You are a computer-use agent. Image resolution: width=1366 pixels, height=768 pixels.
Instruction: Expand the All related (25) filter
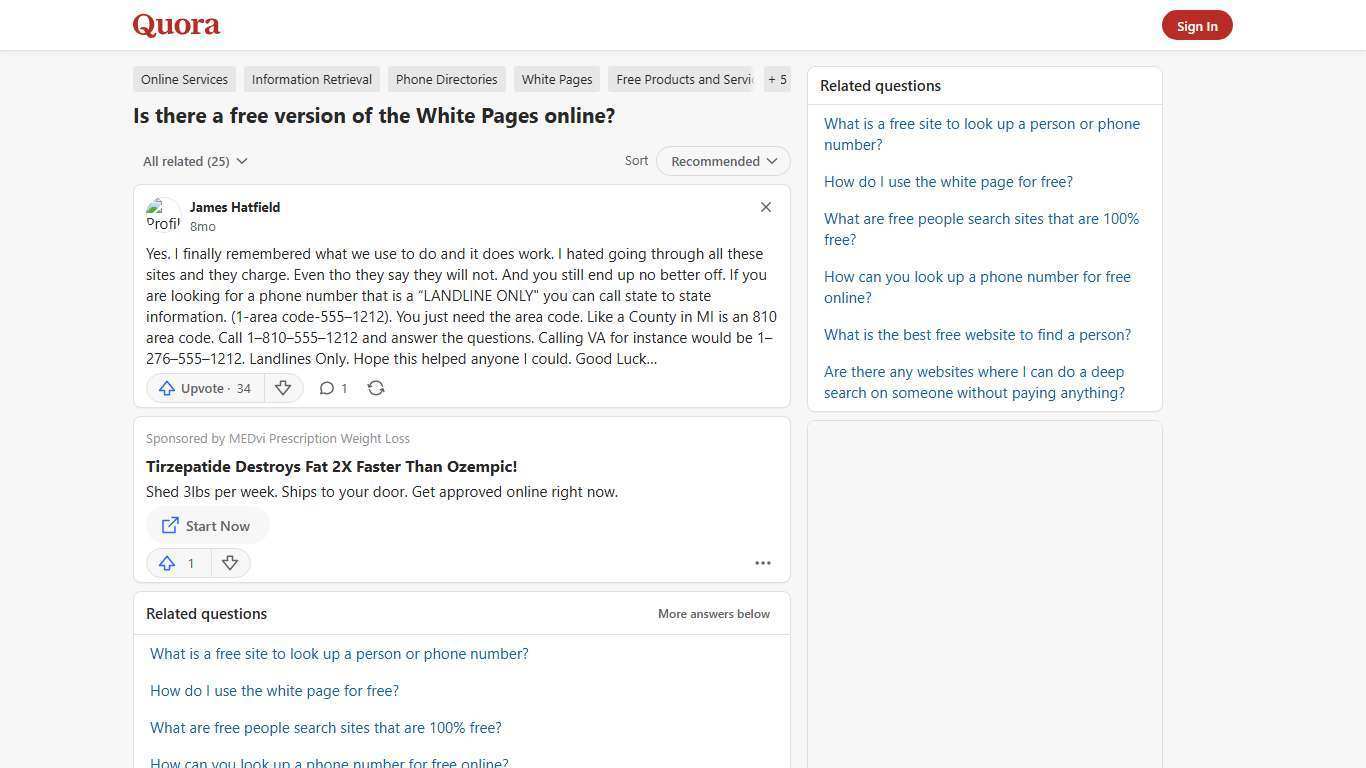point(195,161)
